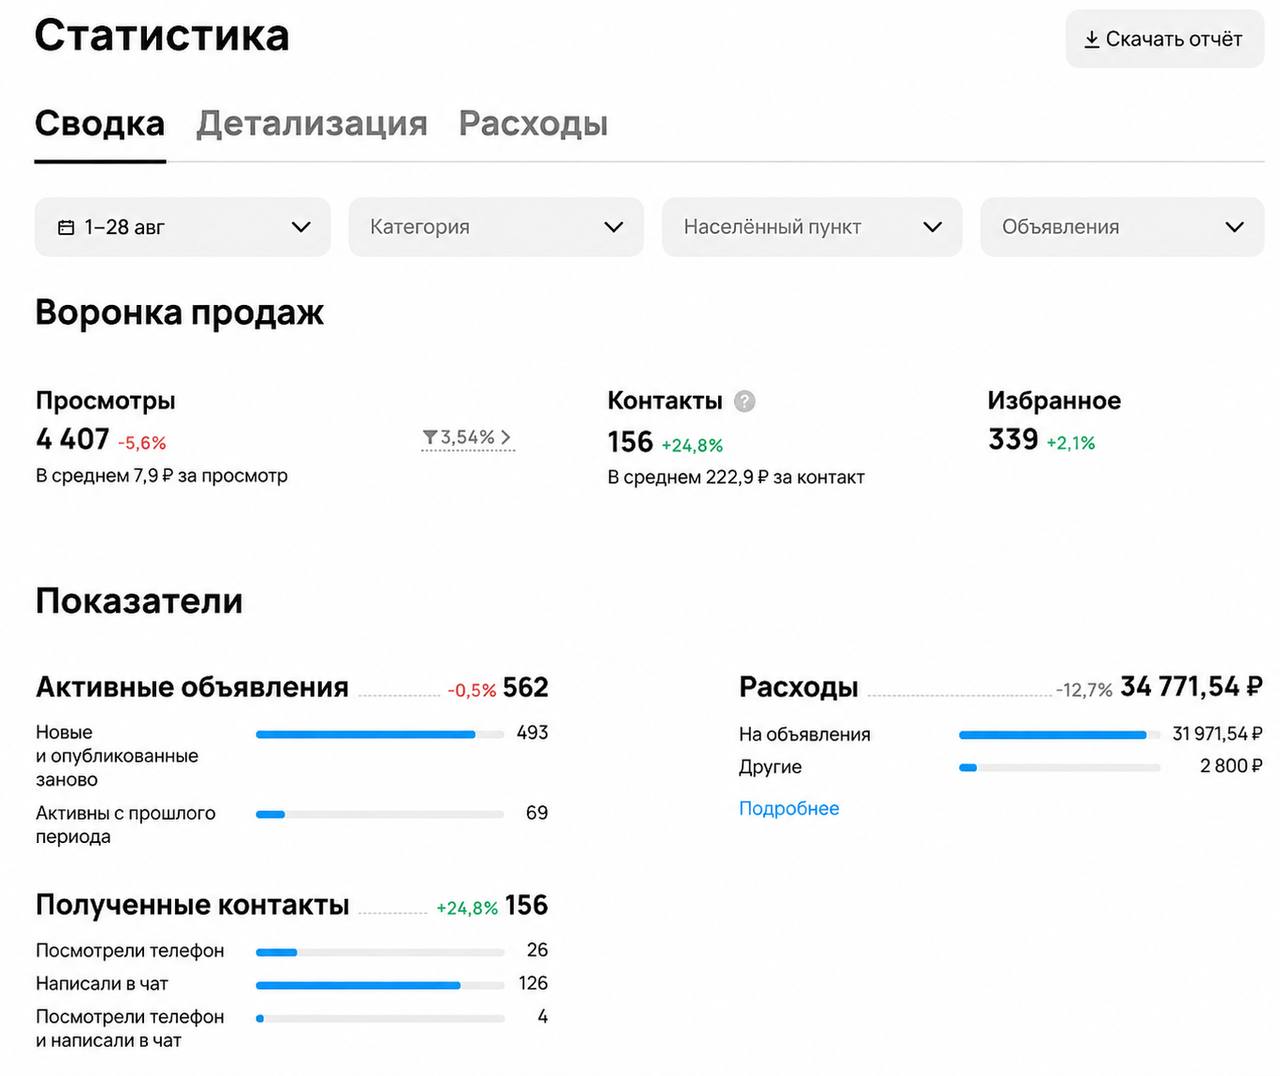Go to the Расходы tab
Viewport: 1280px width, 1076px height.
[x=533, y=124]
